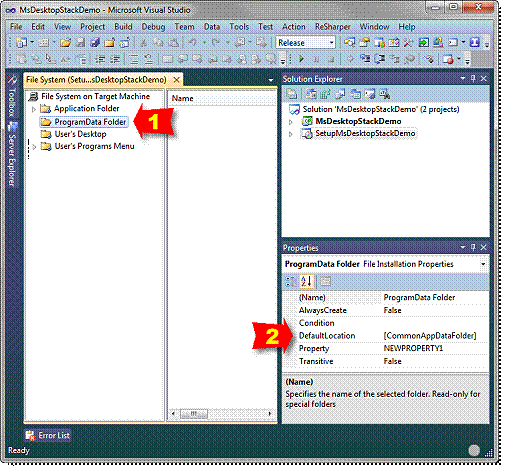The image size is (509, 473).
Task: Pin the Properties panel with pushpin icon
Action: (473, 247)
